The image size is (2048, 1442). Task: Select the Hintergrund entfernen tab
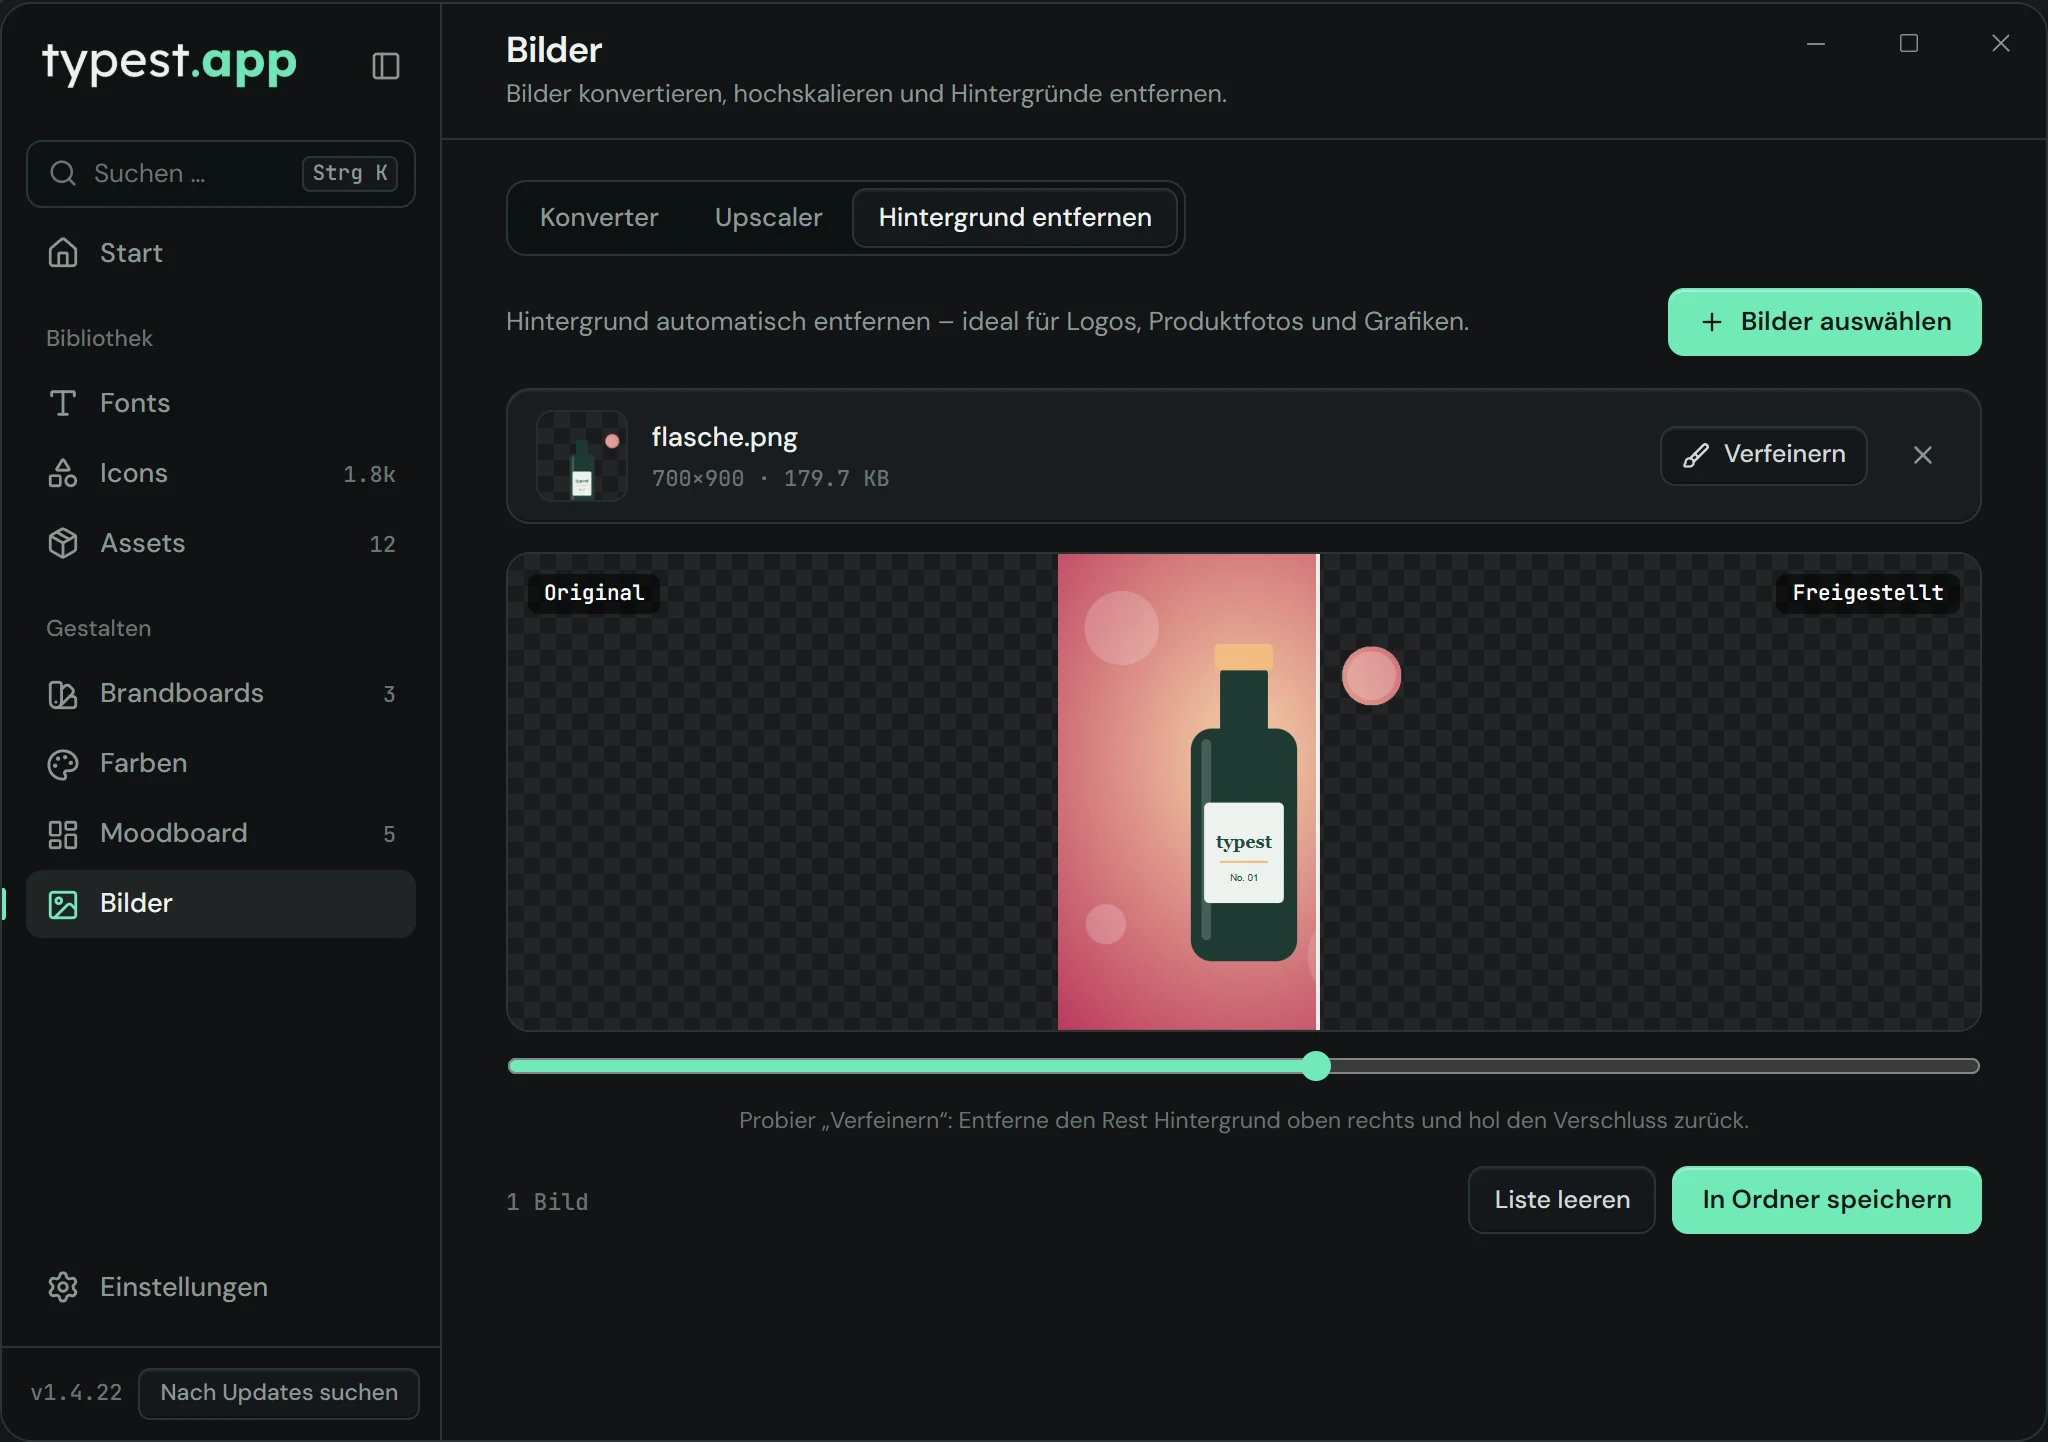coord(1015,218)
